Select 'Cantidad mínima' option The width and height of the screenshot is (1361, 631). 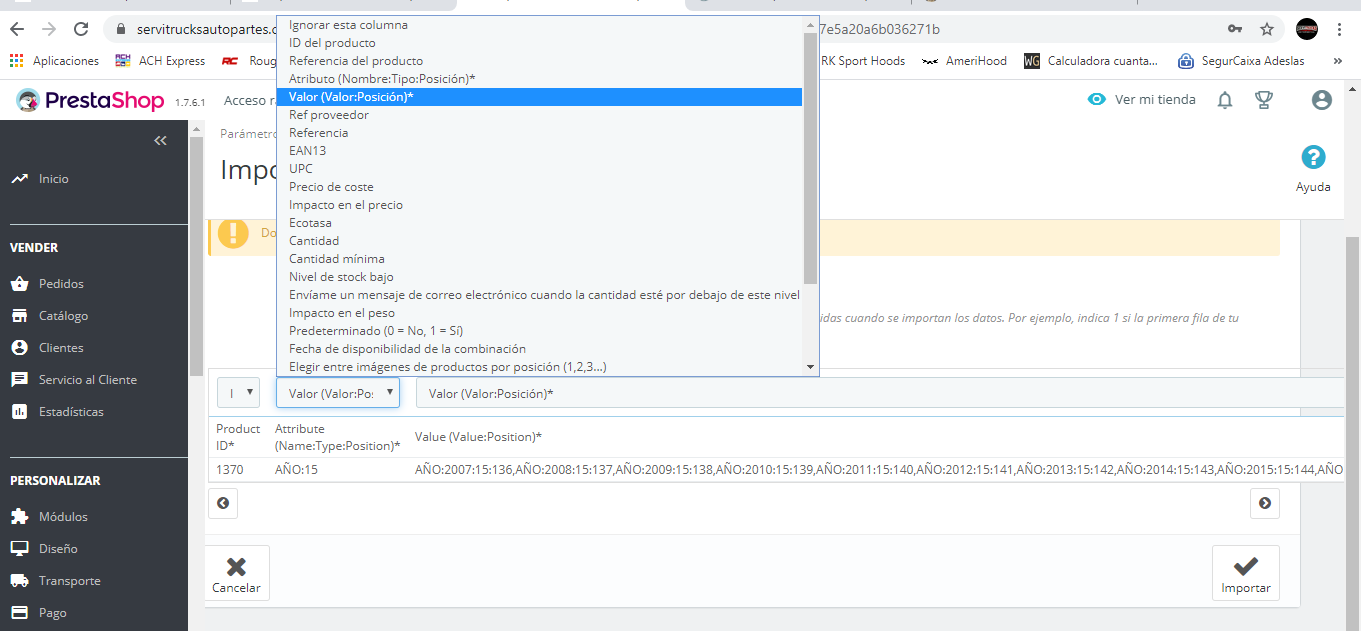(540, 259)
